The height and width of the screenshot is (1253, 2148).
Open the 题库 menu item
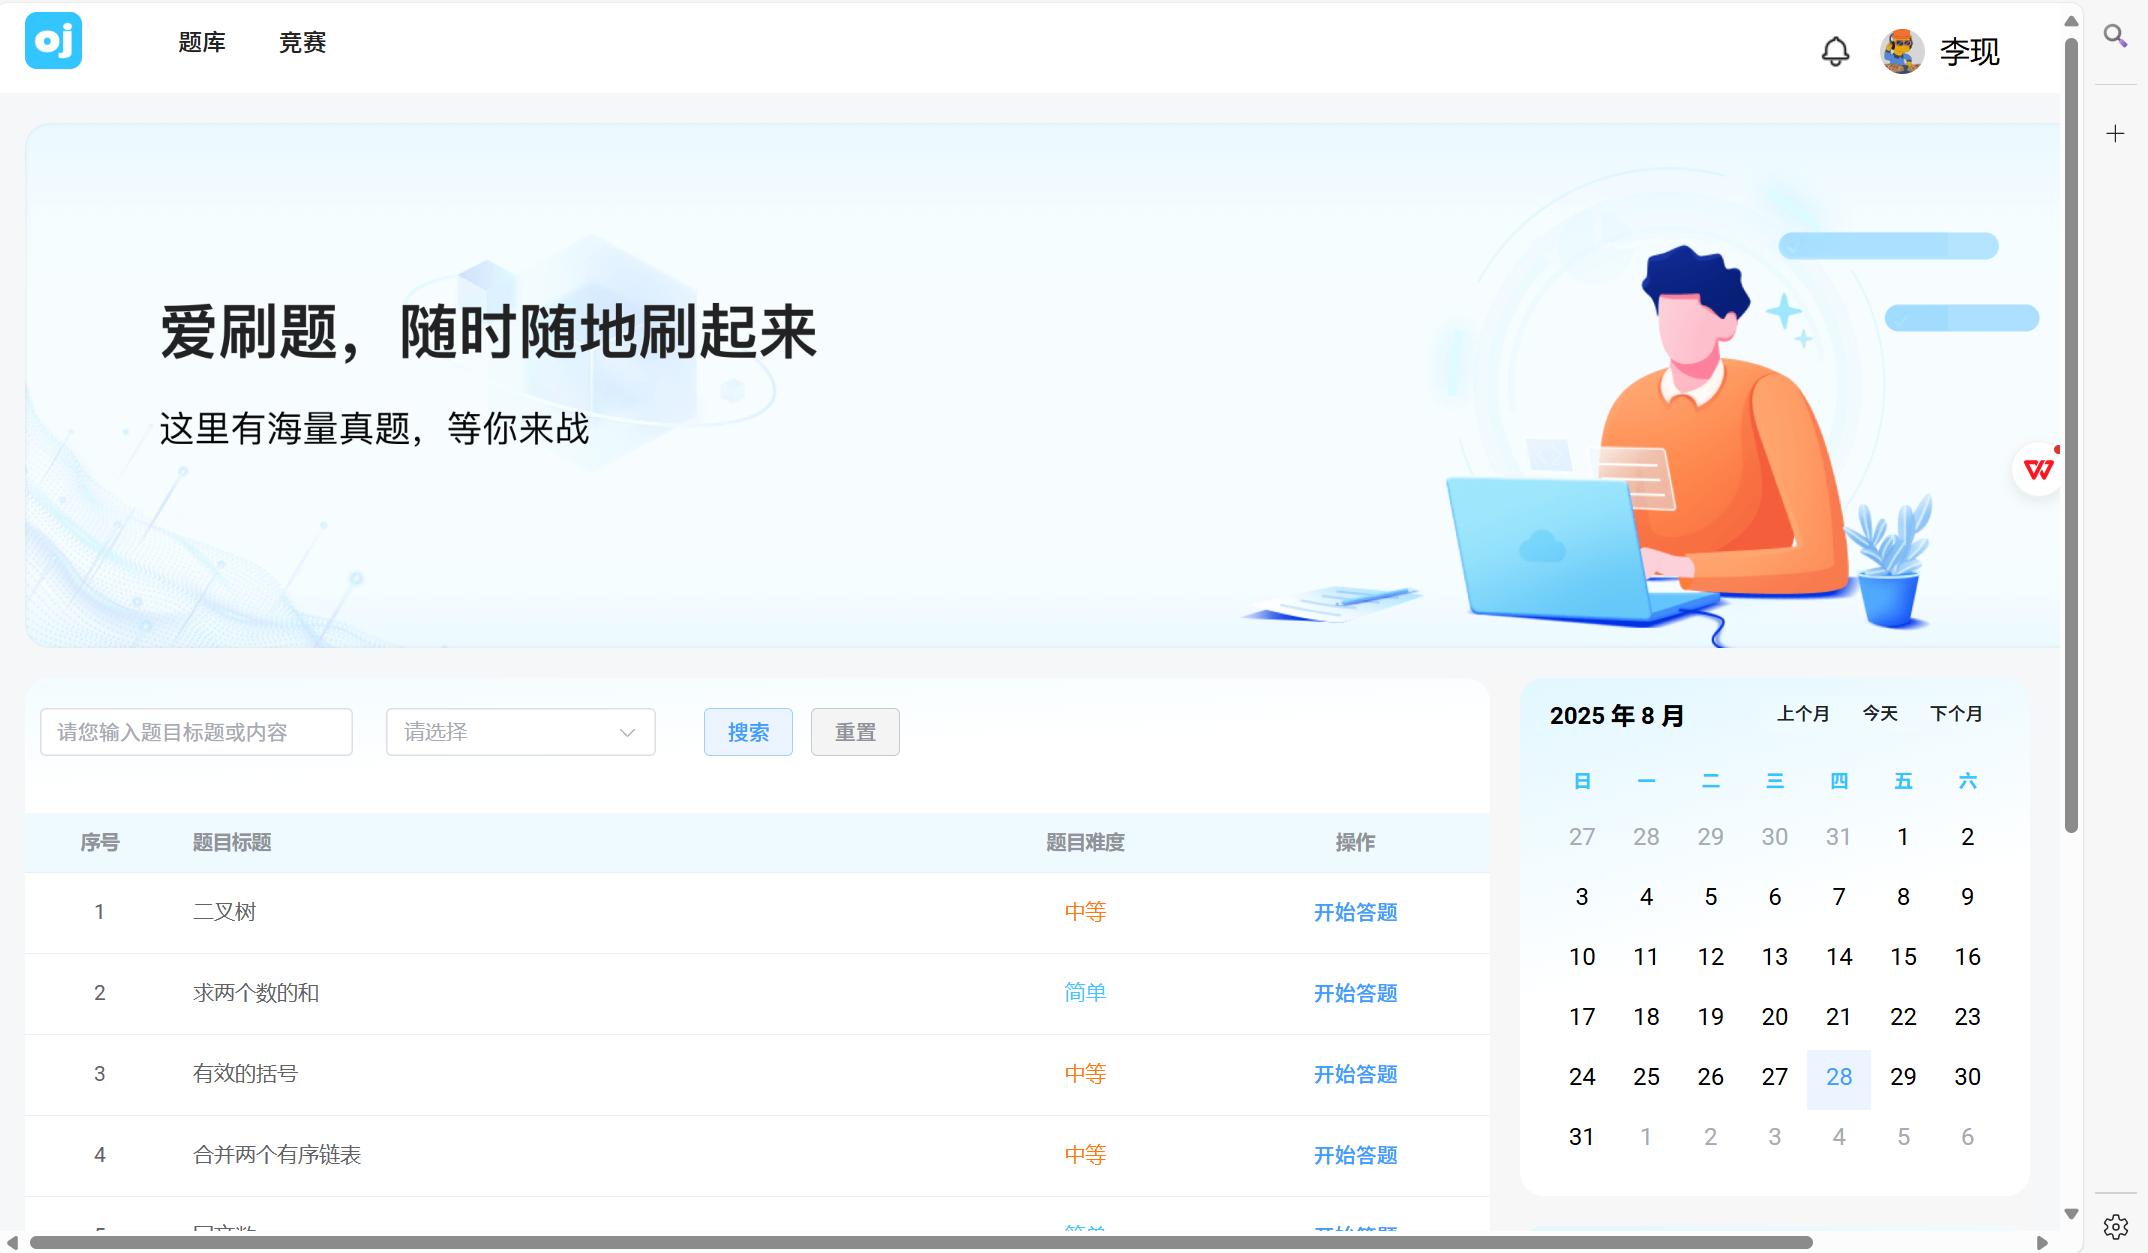[202, 43]
